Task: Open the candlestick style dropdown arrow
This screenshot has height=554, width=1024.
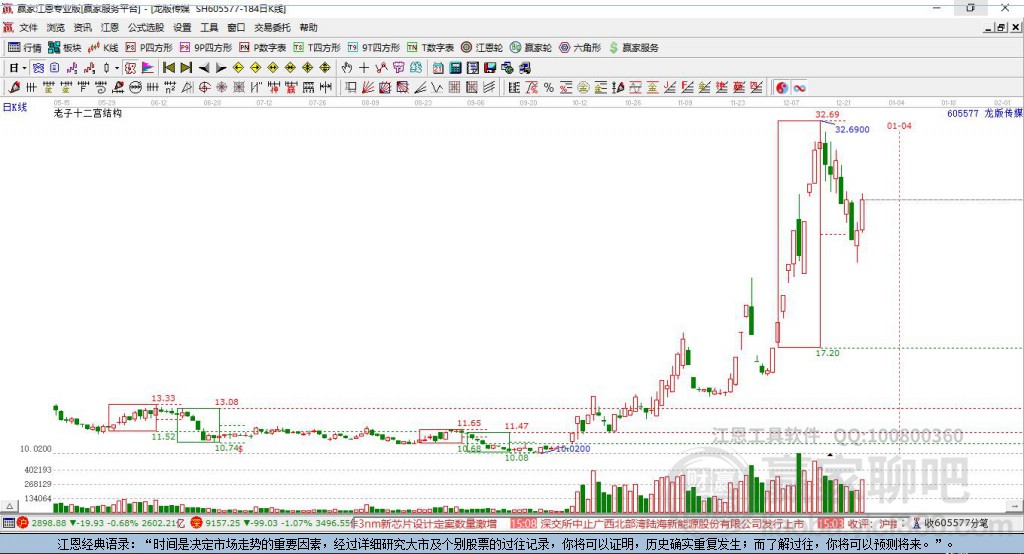Action: click(x=117, y=67)
